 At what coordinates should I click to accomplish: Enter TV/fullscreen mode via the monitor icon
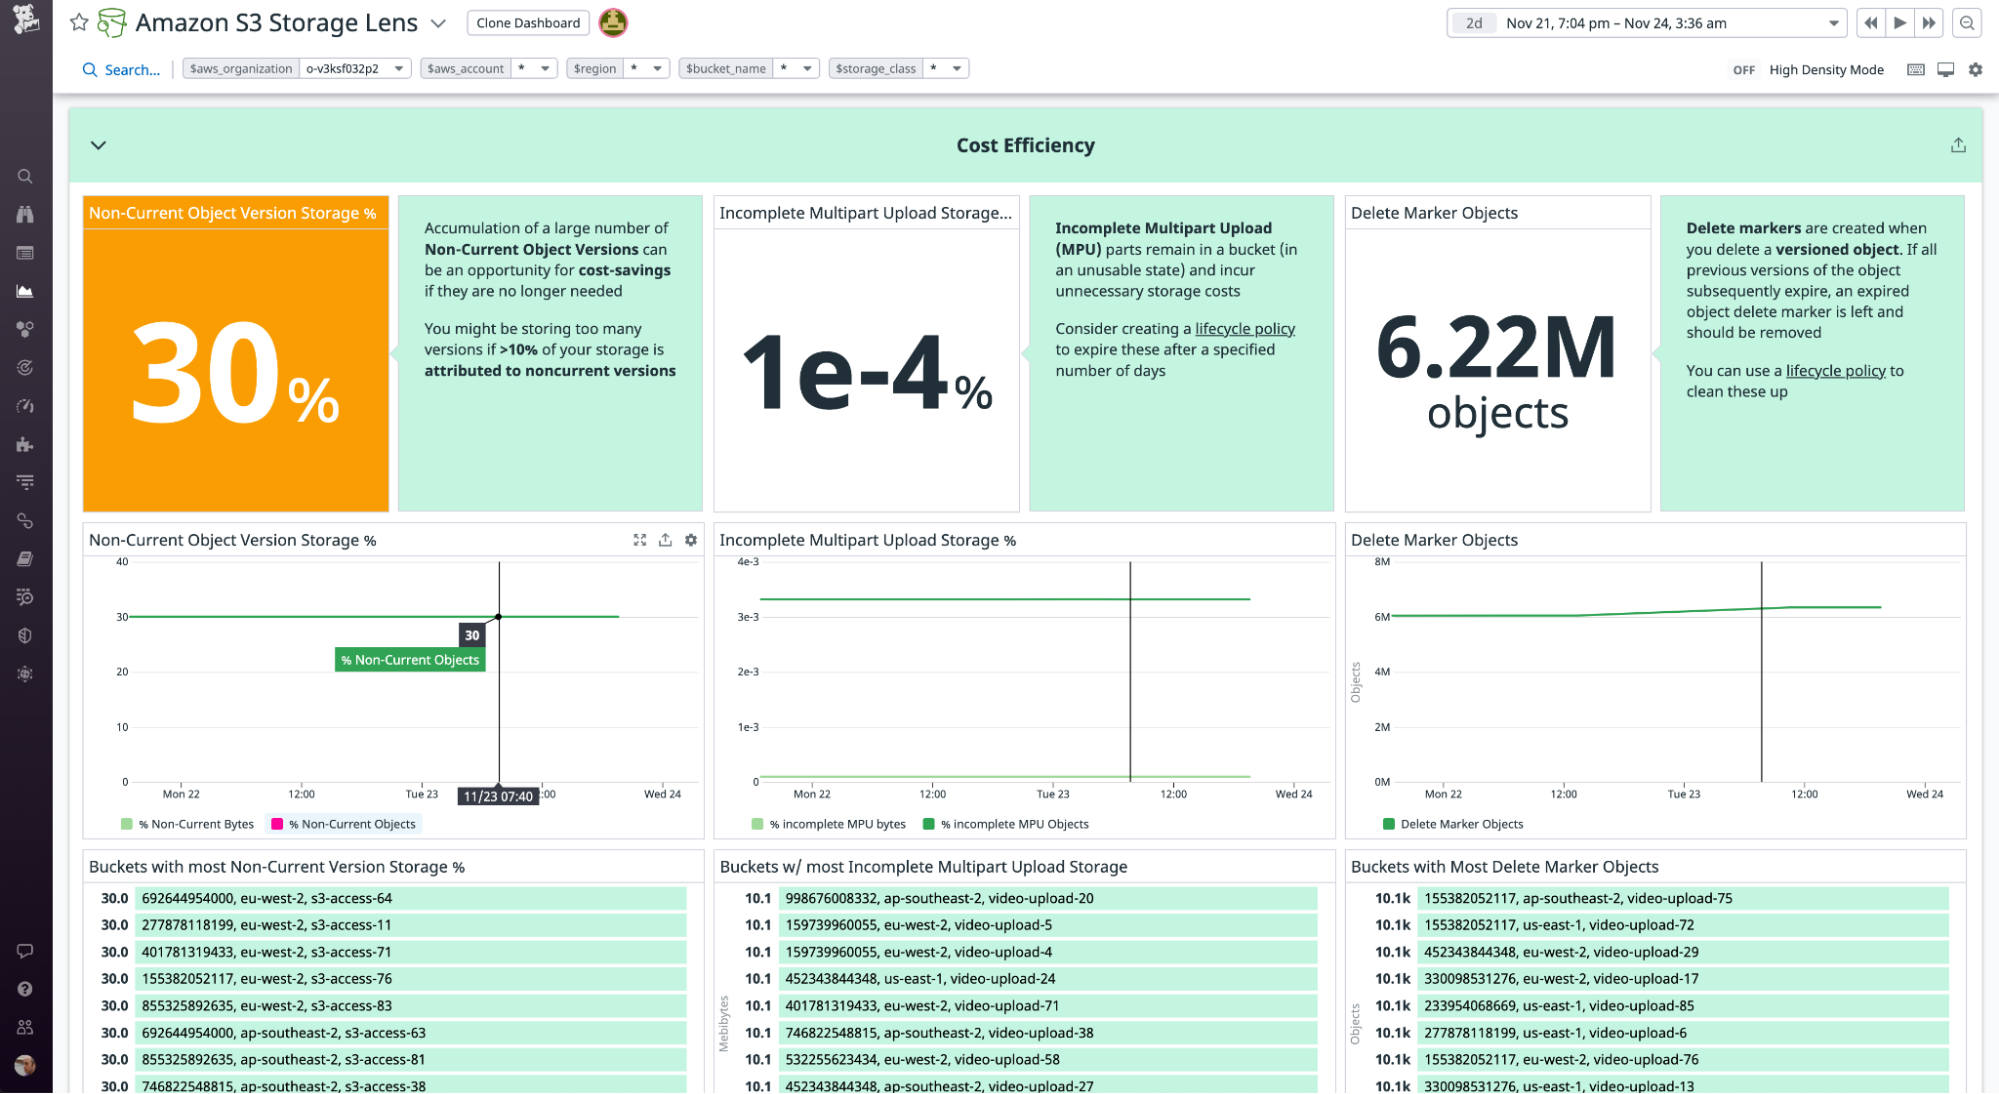tap(1946, 69)
